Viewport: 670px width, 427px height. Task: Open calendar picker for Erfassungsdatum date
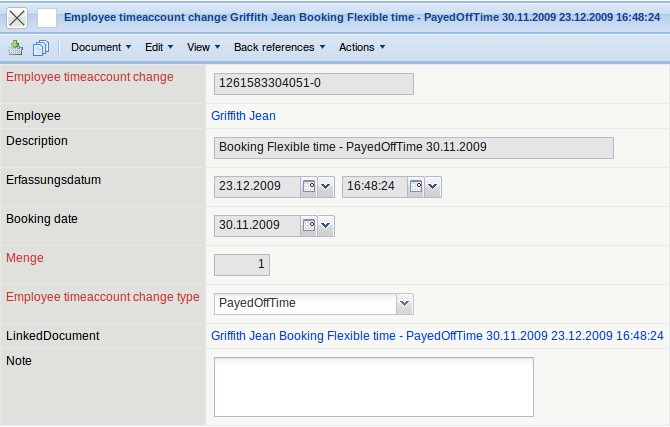click(x=309, y=186)
